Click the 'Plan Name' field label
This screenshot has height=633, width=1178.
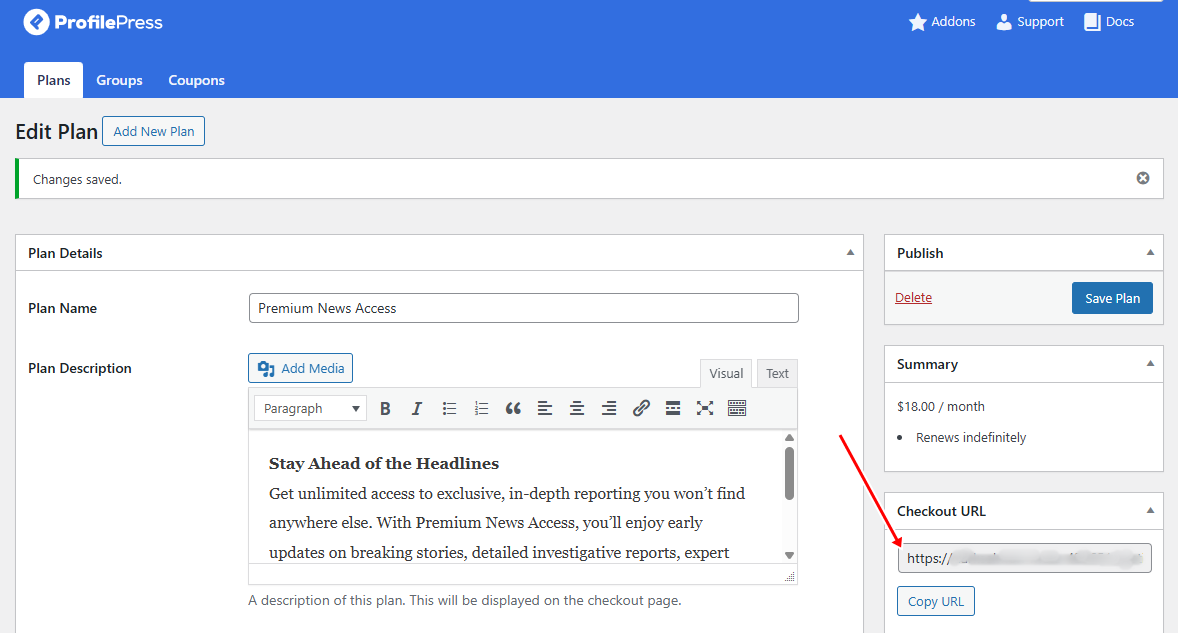click(62, 308)
